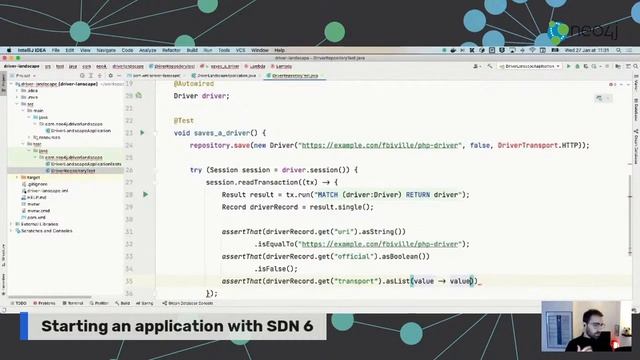Click the Debug button in main toolbar
The height and width of the screenshot is (360, 640).
577,66
